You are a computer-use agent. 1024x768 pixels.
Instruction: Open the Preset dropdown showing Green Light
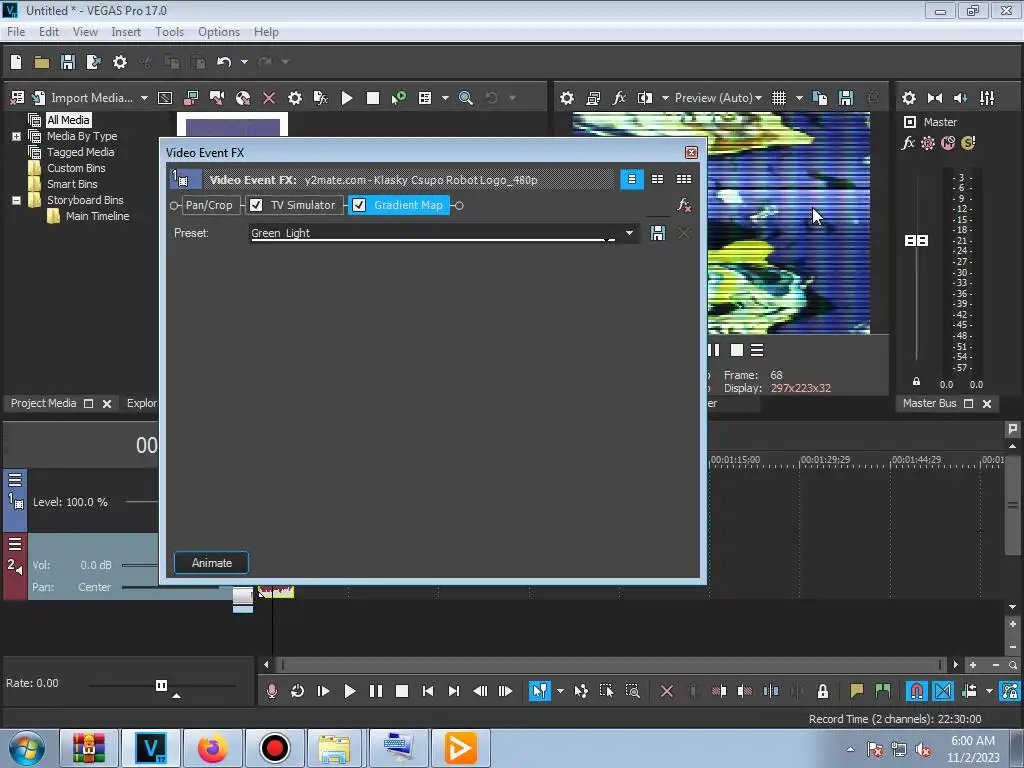pos(629,233)
